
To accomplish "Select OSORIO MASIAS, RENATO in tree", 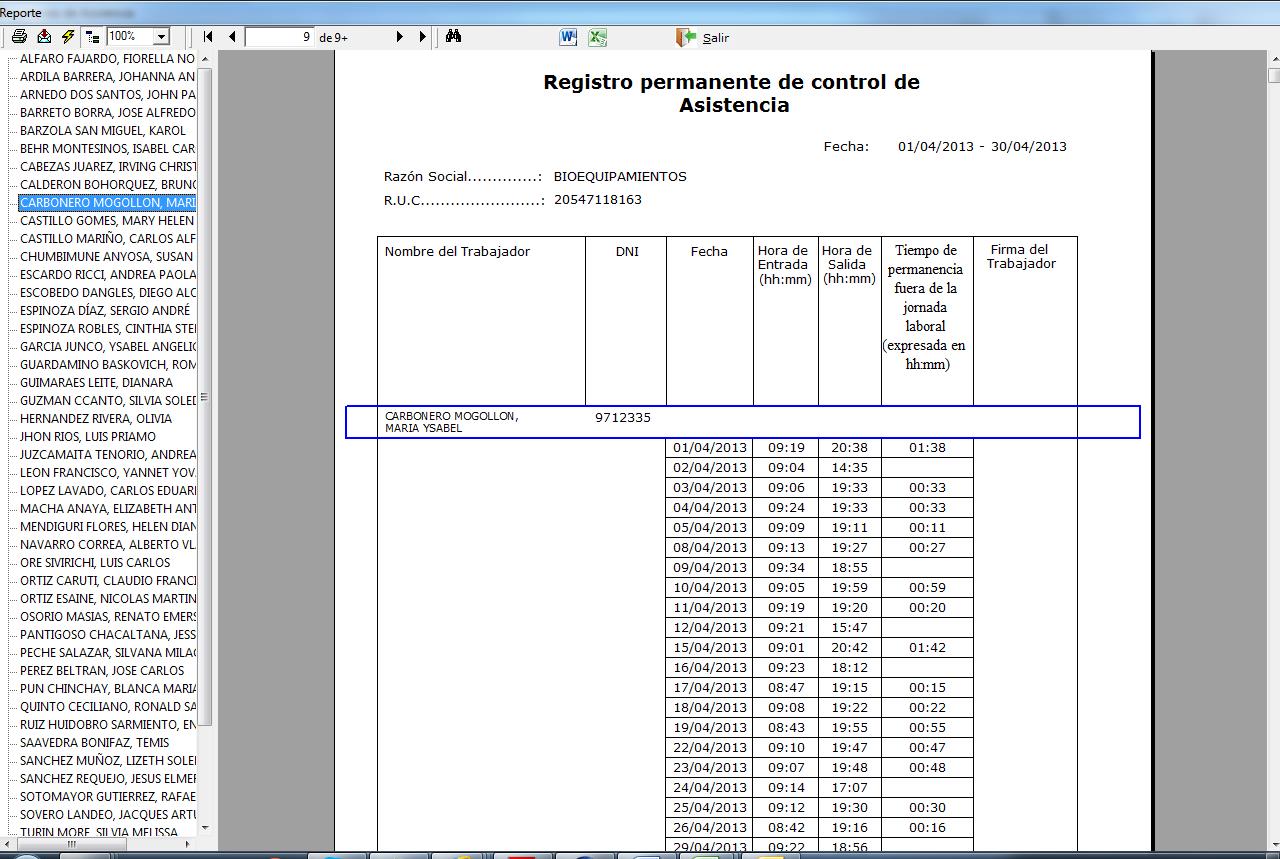I will pos(107,616).
